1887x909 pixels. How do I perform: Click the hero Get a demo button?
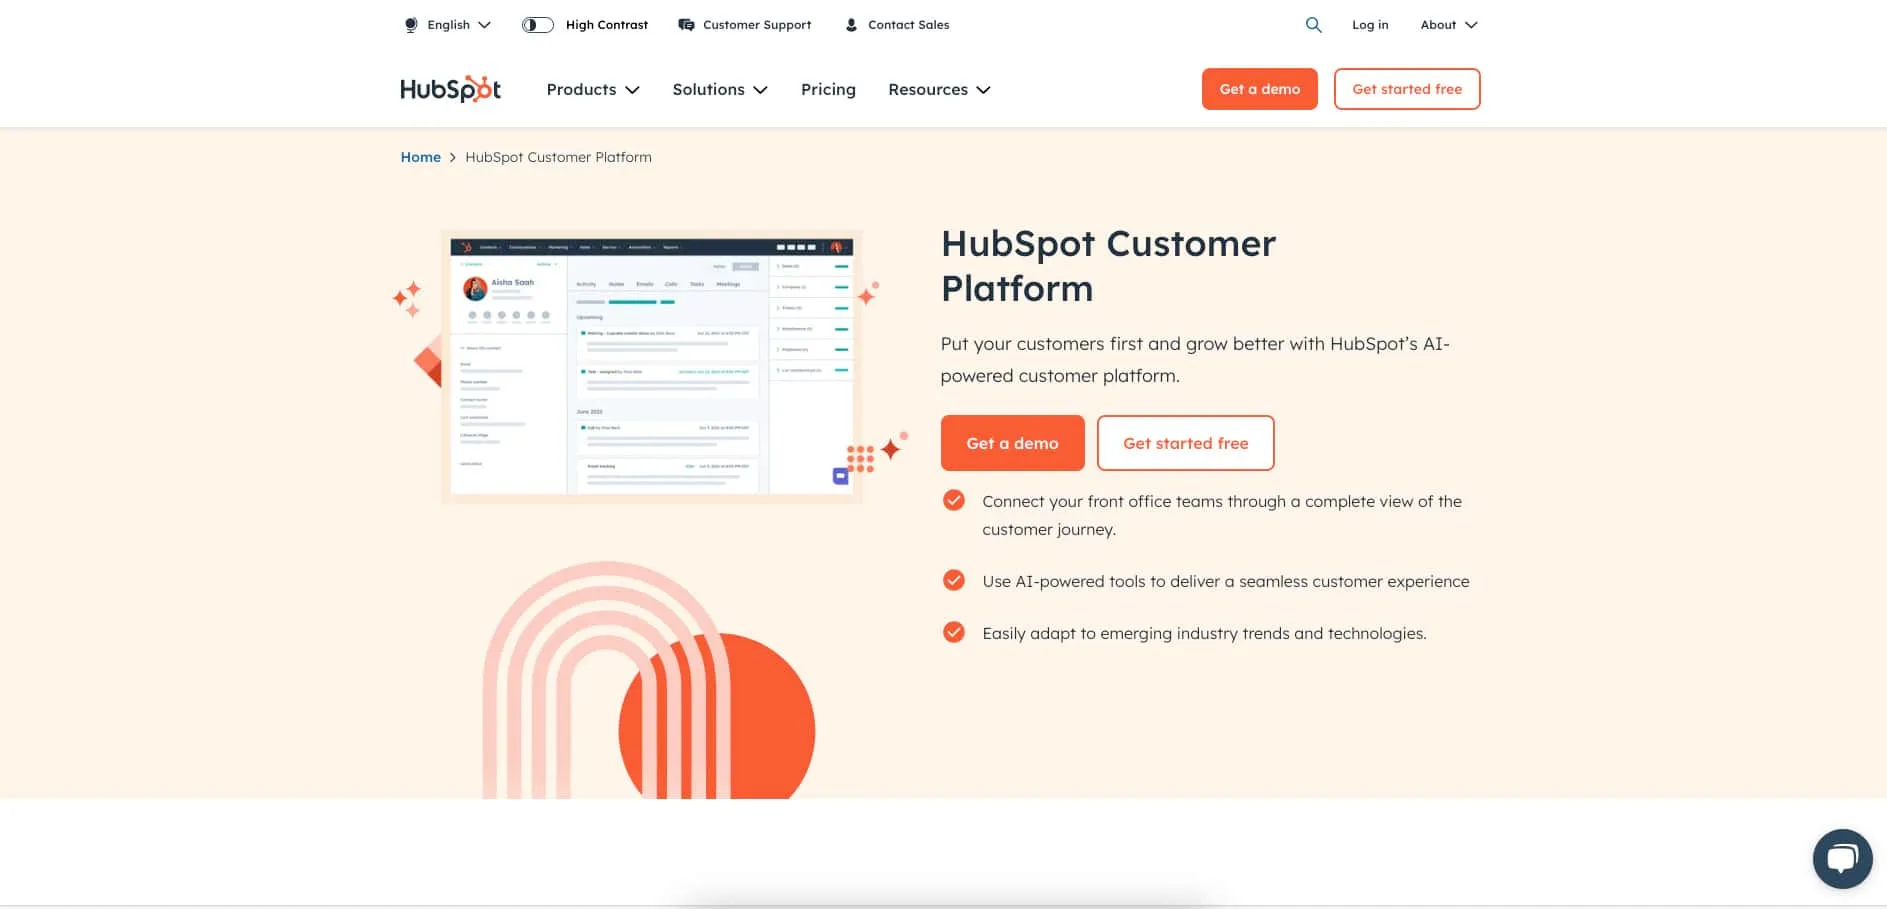click(1012, 443)
